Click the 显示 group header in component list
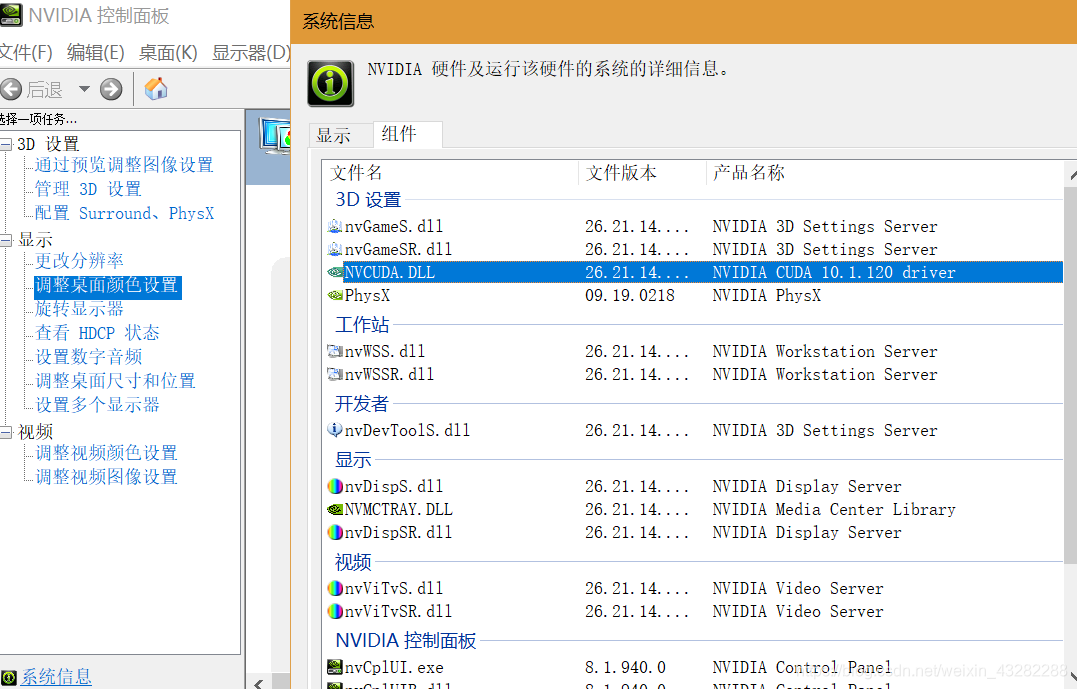Screen dimensions: 1077x689 pyautogui.click(x=353, y=460)
